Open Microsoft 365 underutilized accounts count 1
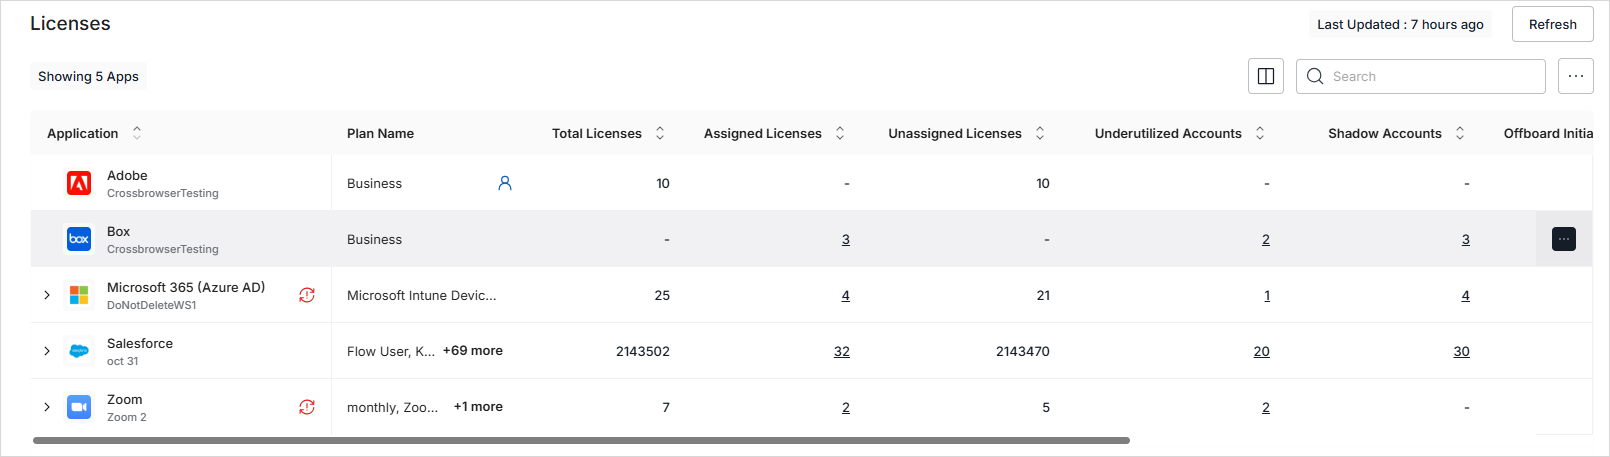The width and height of the screenshot is (1610, 457). coord(1267,295)
